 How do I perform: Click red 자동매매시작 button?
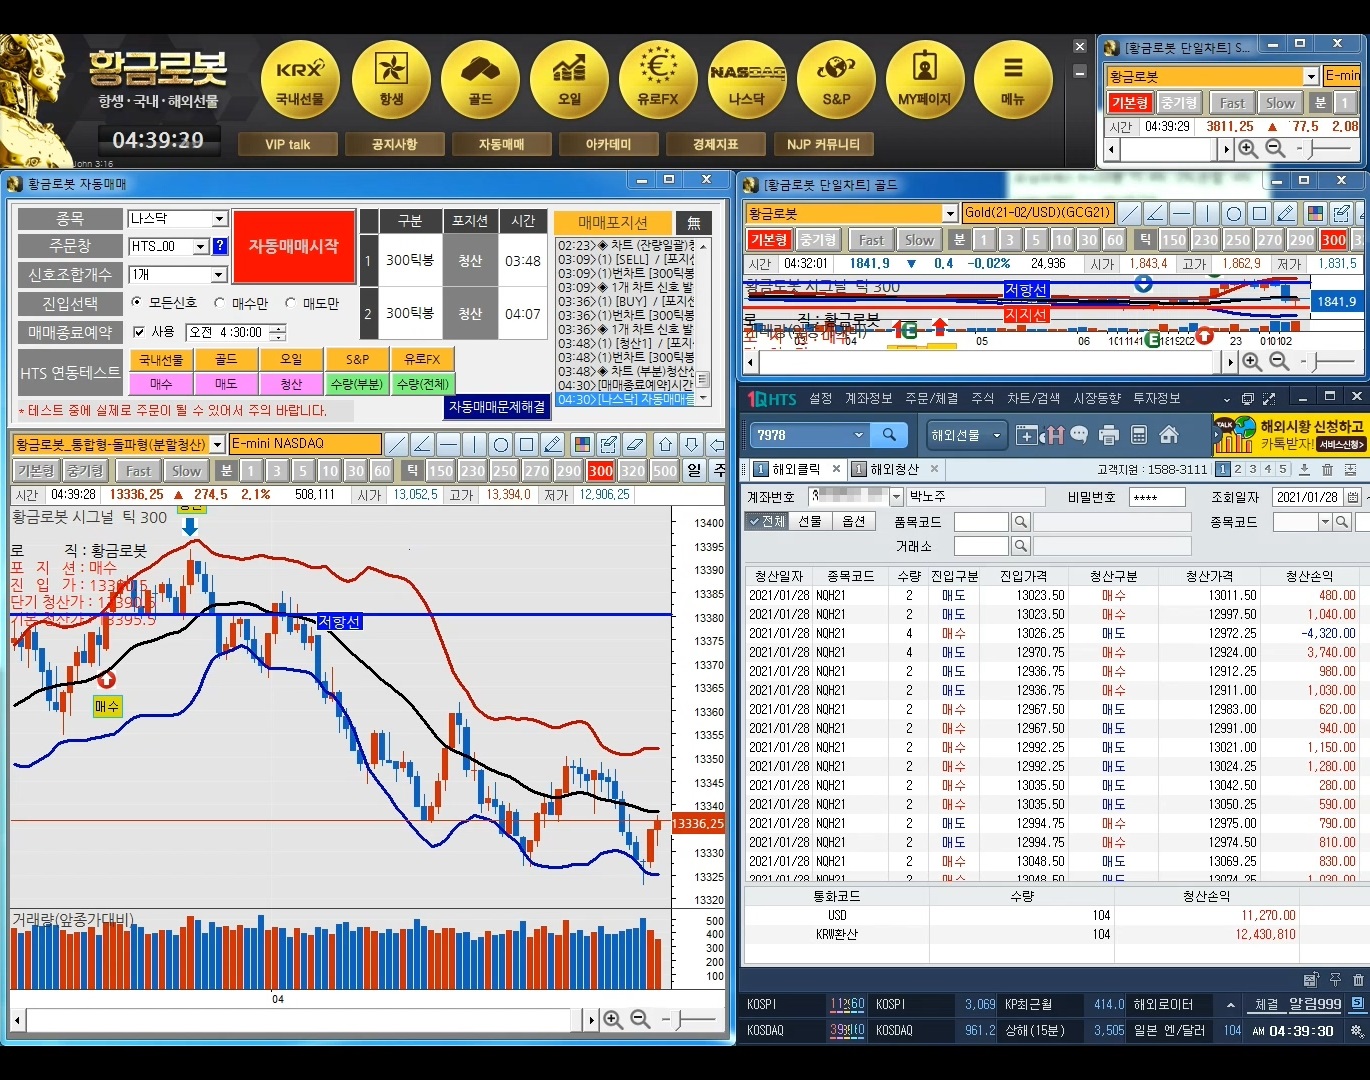294,246
